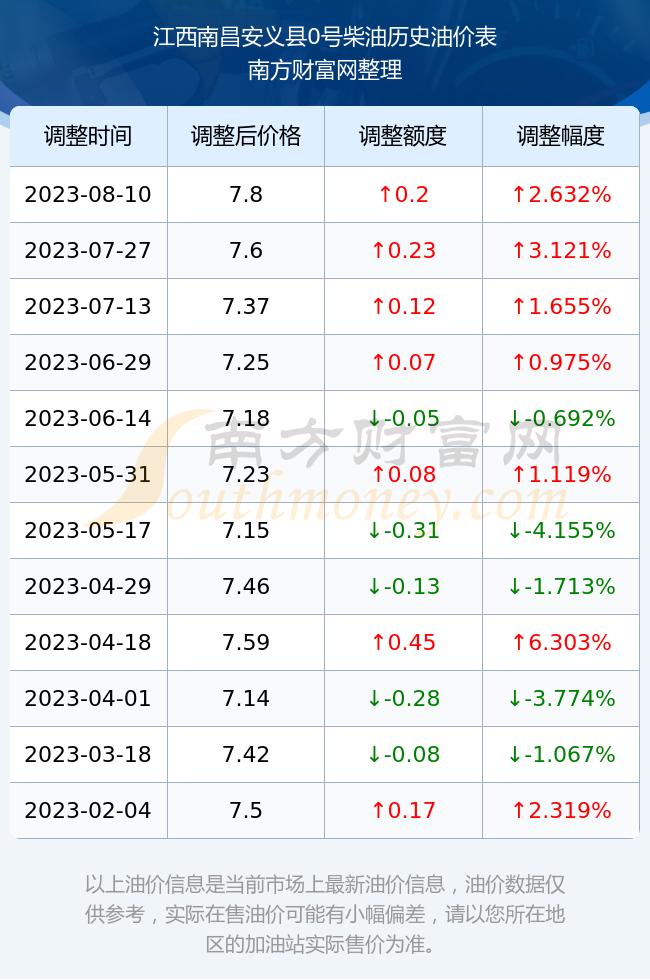Click the ↓-0.692% percentage cell

point(561,418)
